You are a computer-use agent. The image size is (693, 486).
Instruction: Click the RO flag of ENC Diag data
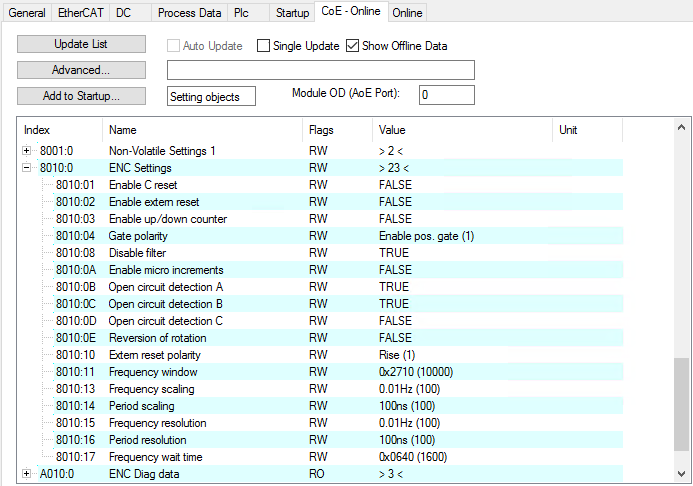pos(317,474)
